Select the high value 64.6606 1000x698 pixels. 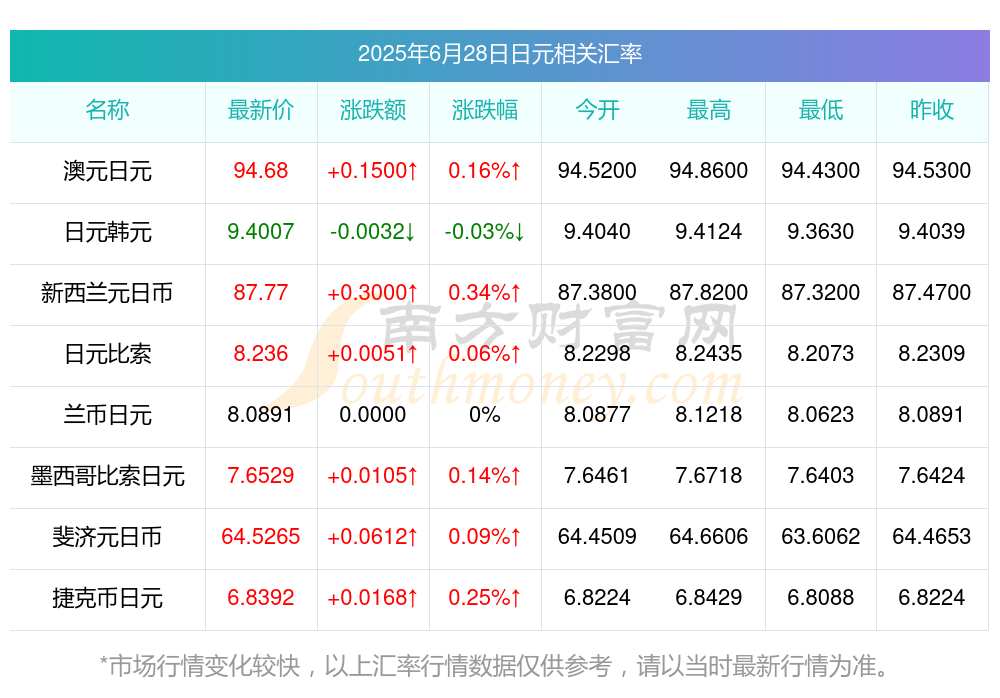[x=709, y=537]
